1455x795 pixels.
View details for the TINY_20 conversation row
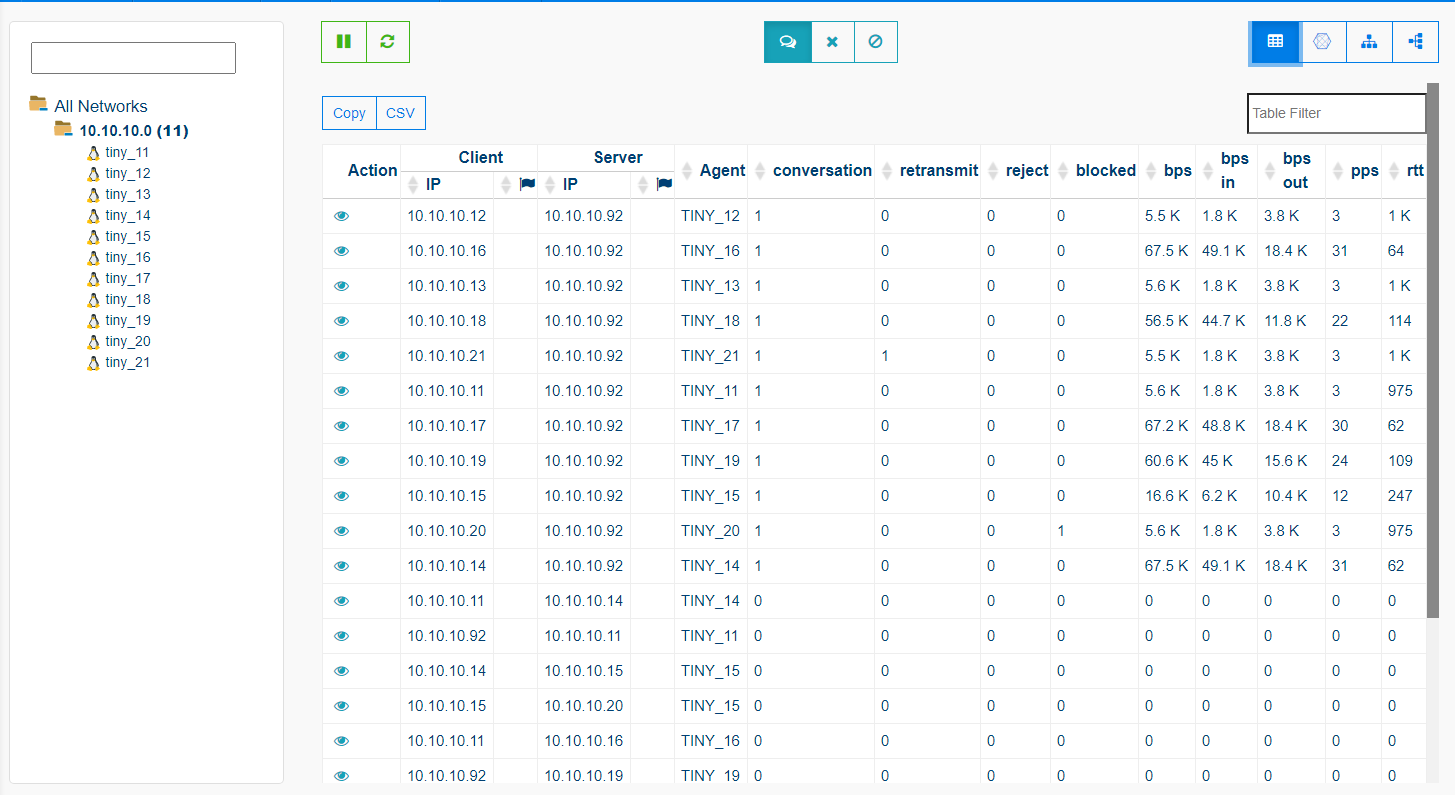(x=342, y=530)
